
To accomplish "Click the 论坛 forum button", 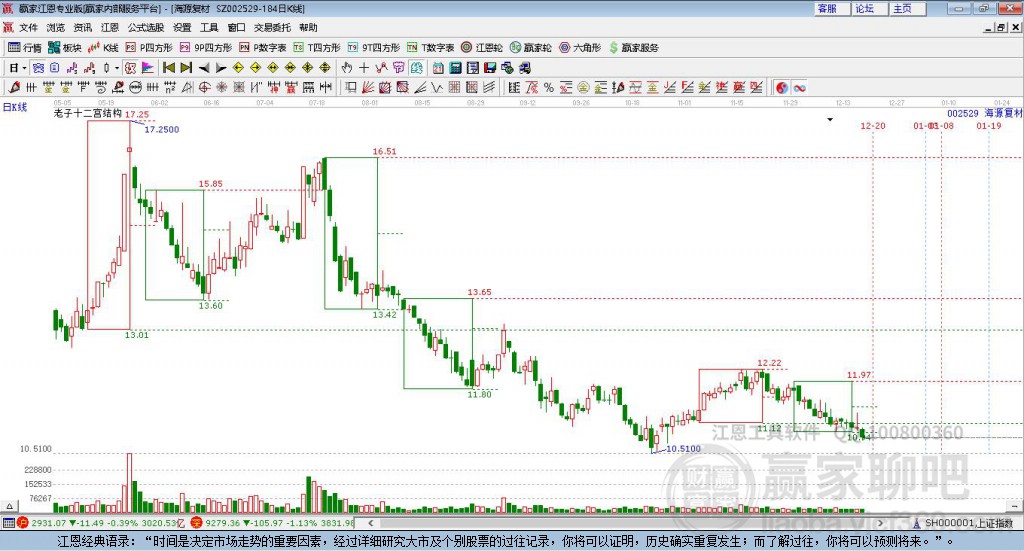I will coord(869,8).
